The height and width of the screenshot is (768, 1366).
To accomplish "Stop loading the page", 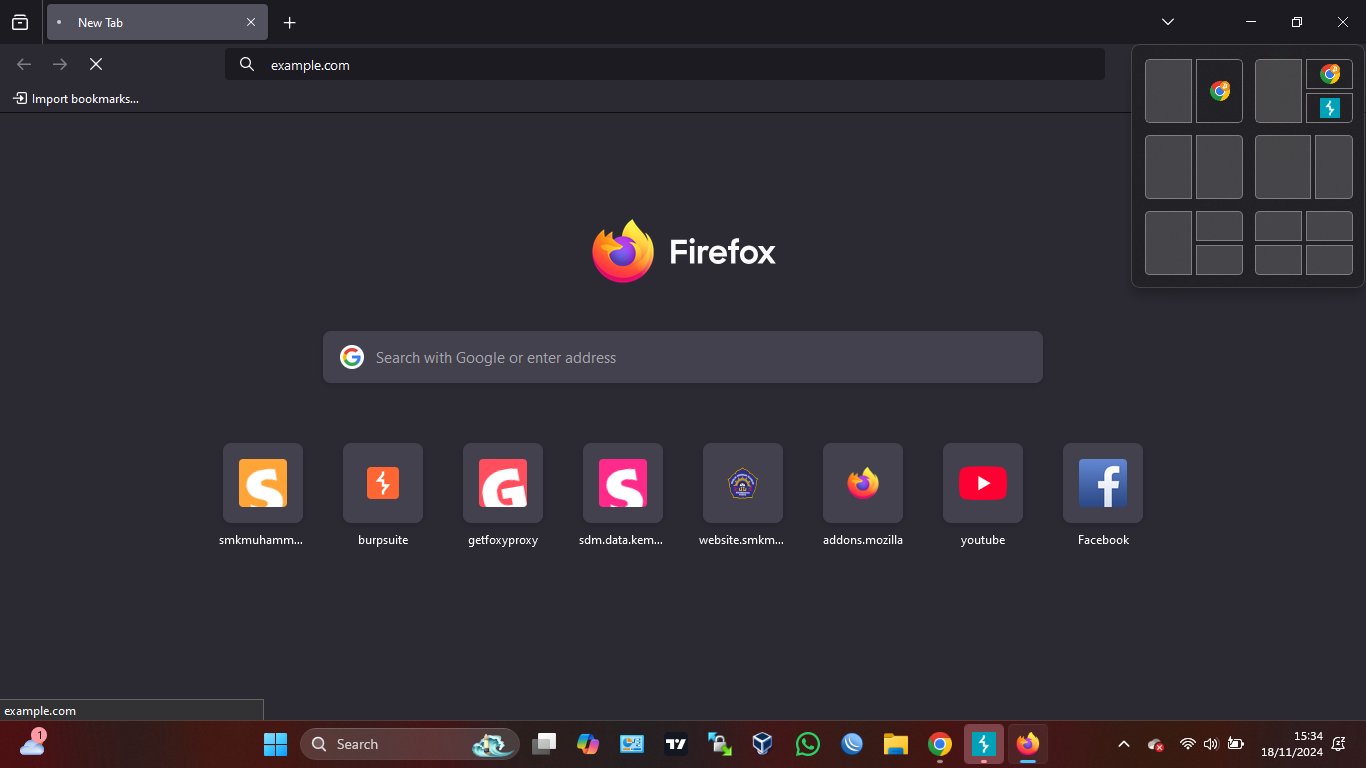I will (96, 64).
